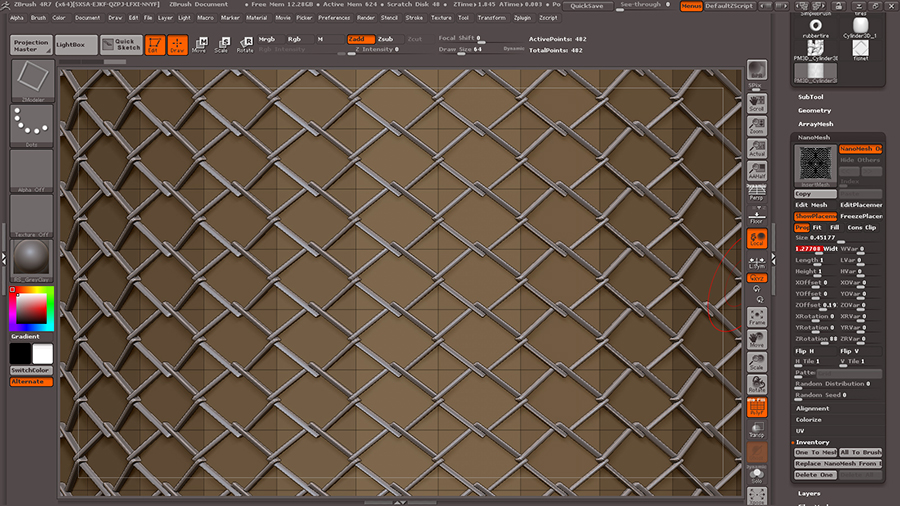The width and height of the screenshot is (900, 506).
Task: Click the main color picker square
Action: tap(31, 310)
